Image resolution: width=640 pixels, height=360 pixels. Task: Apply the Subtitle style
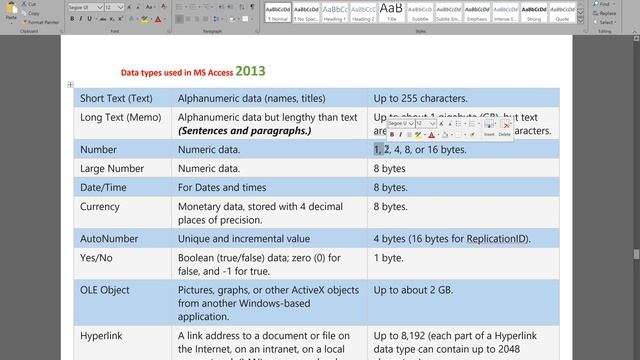coord(420,12)
